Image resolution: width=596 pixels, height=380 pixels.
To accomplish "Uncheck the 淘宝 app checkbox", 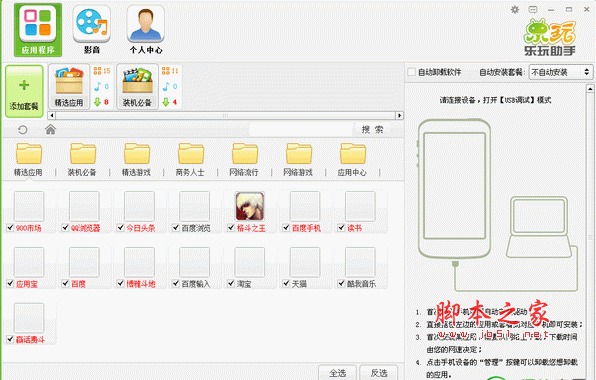I will pos(231,283).
